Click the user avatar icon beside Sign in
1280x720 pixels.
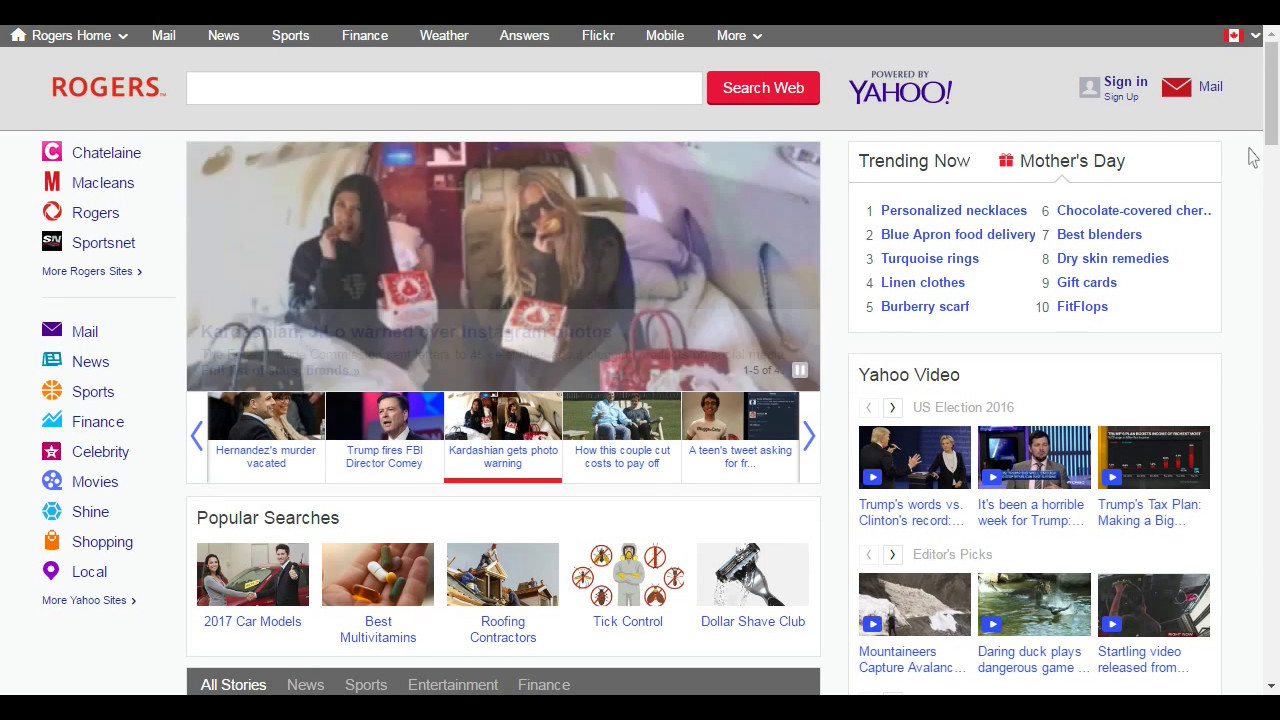[x=1089, y=88]
